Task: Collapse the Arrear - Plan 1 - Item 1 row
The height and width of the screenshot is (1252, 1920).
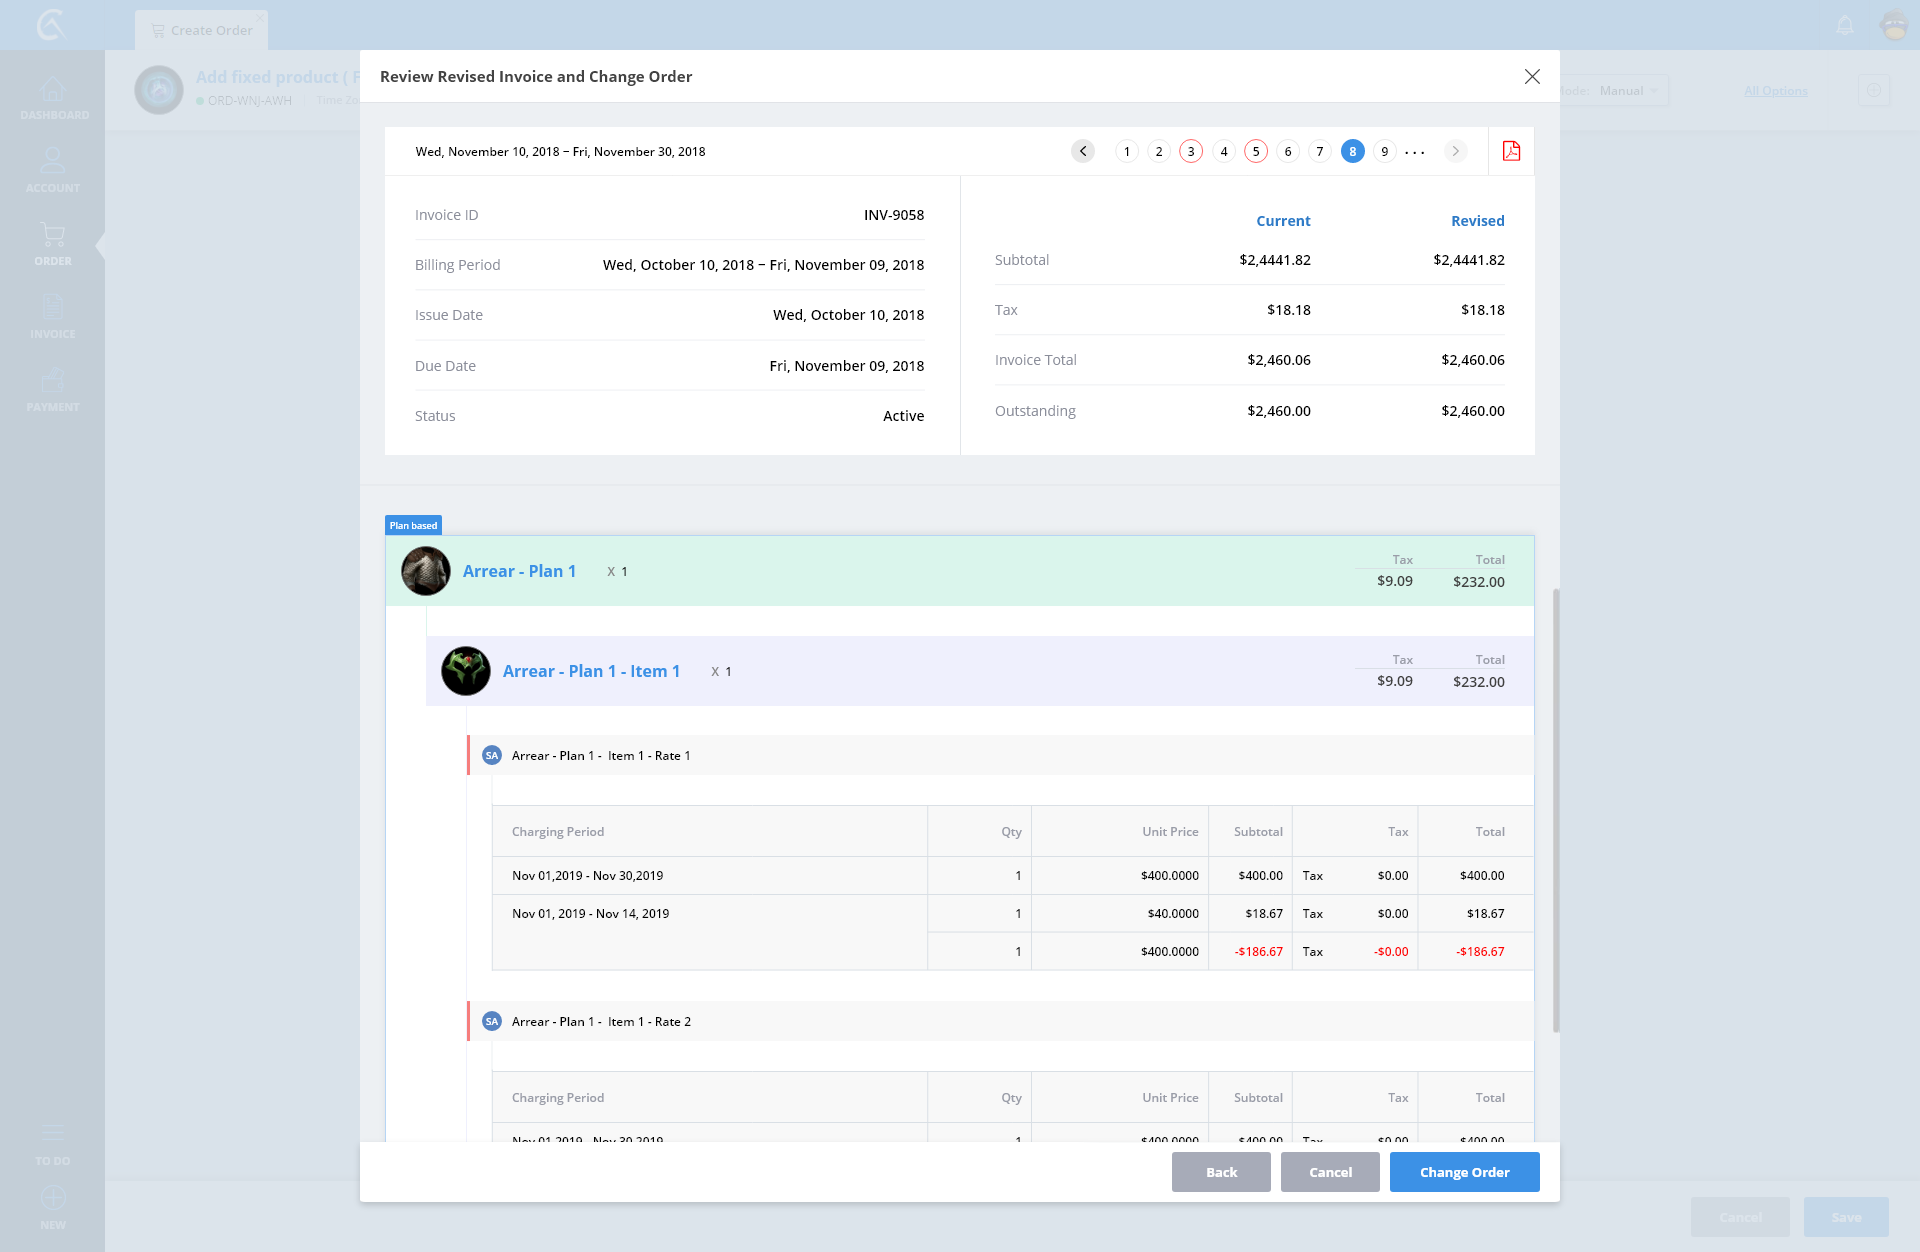Action: (590, 671)
